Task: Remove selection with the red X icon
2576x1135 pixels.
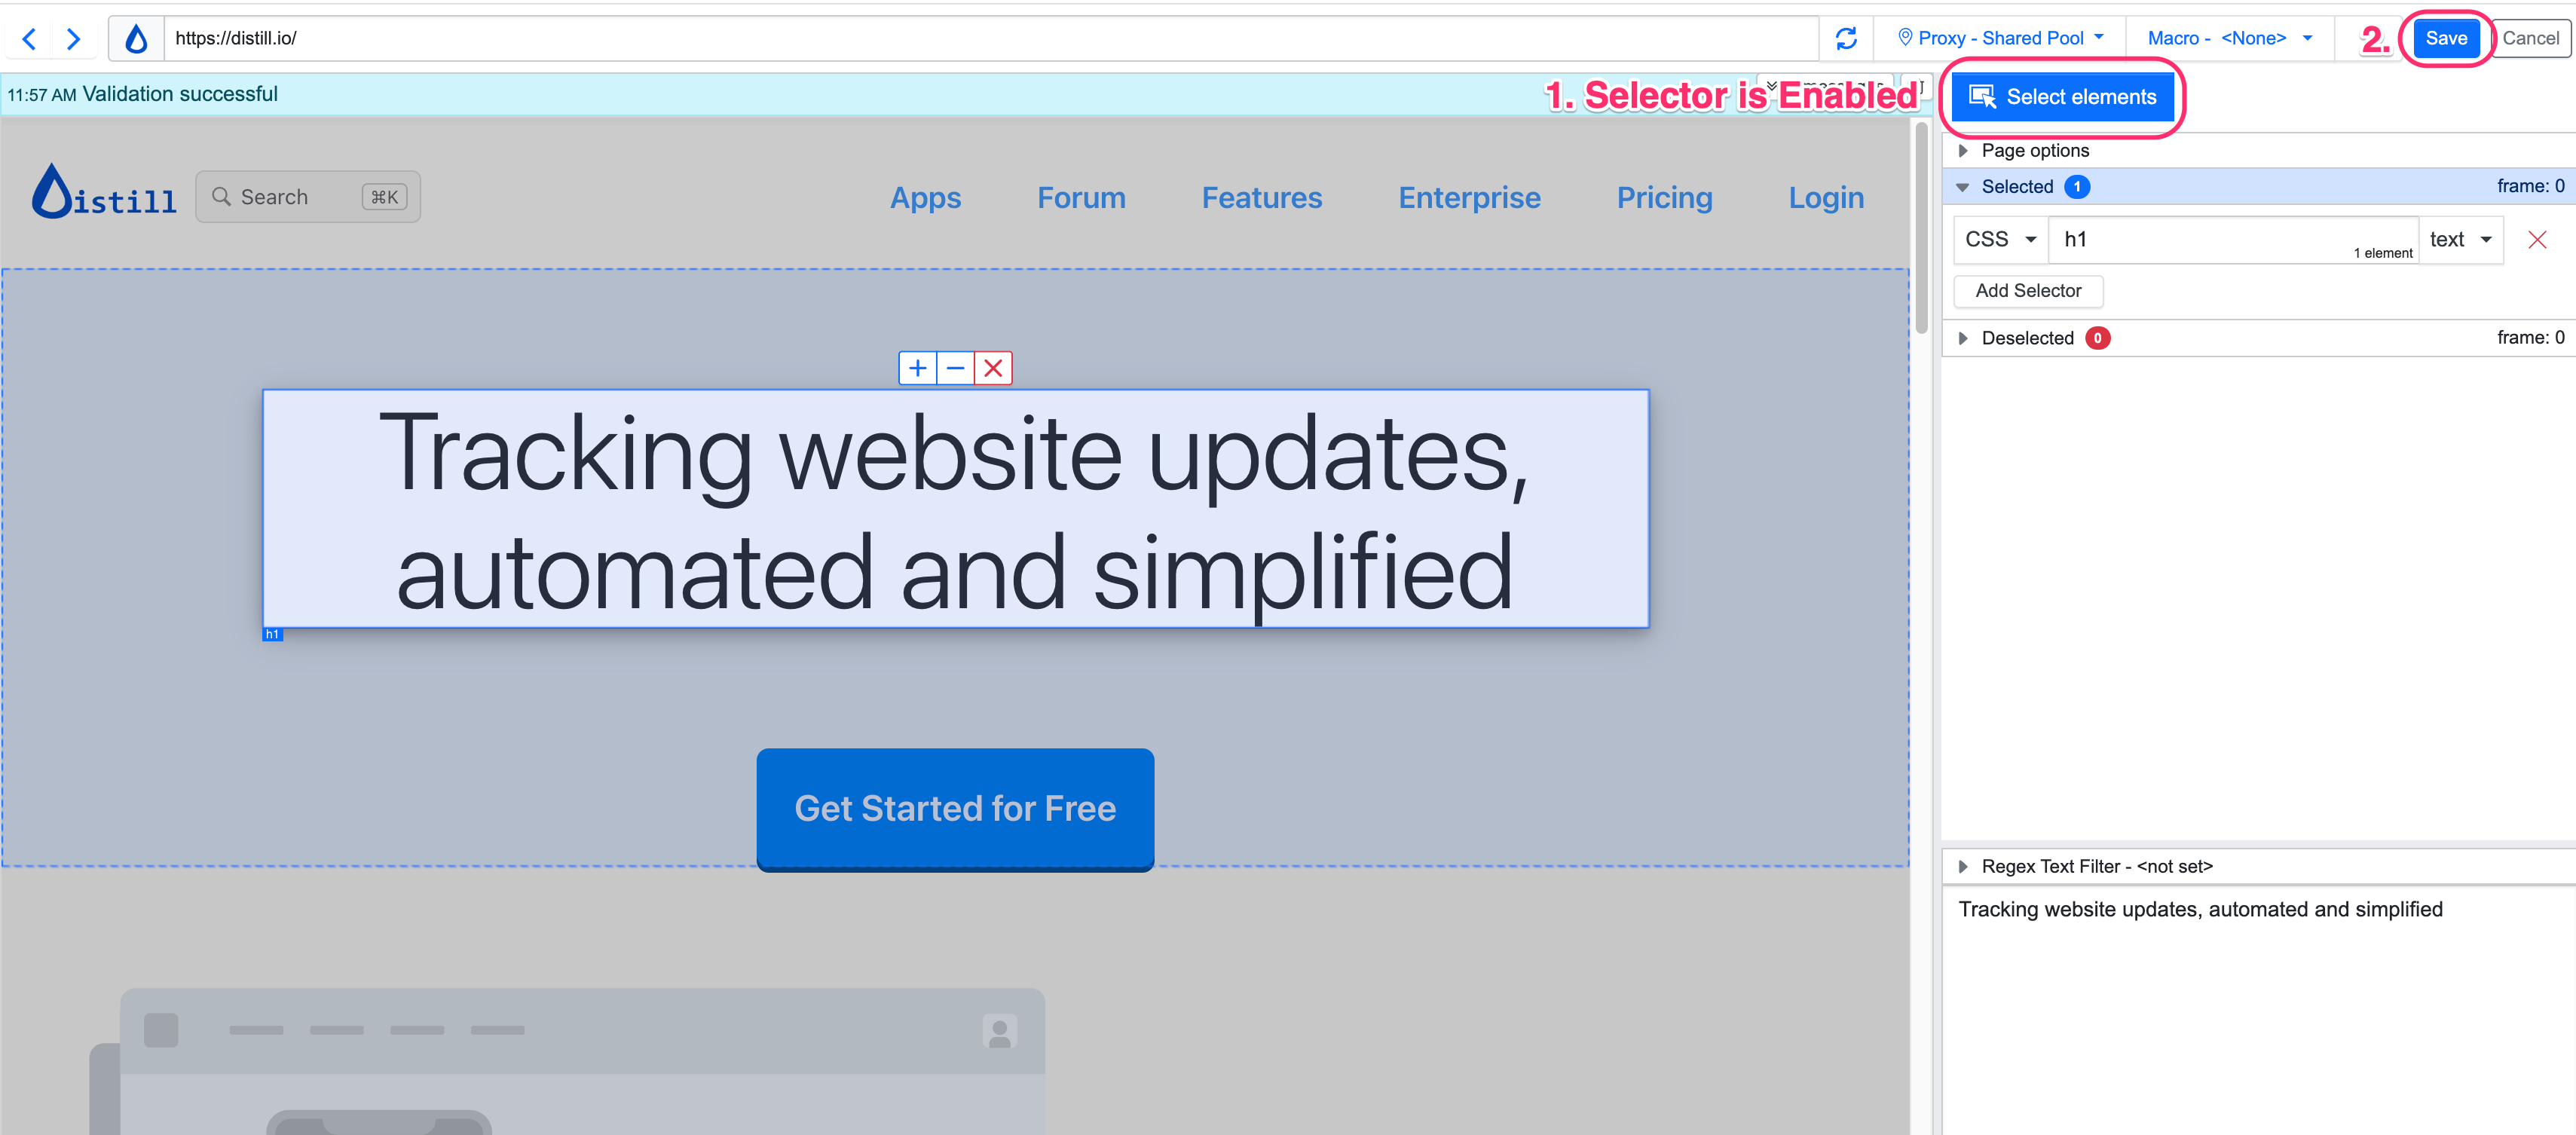Action: click(x=993, y=368)
